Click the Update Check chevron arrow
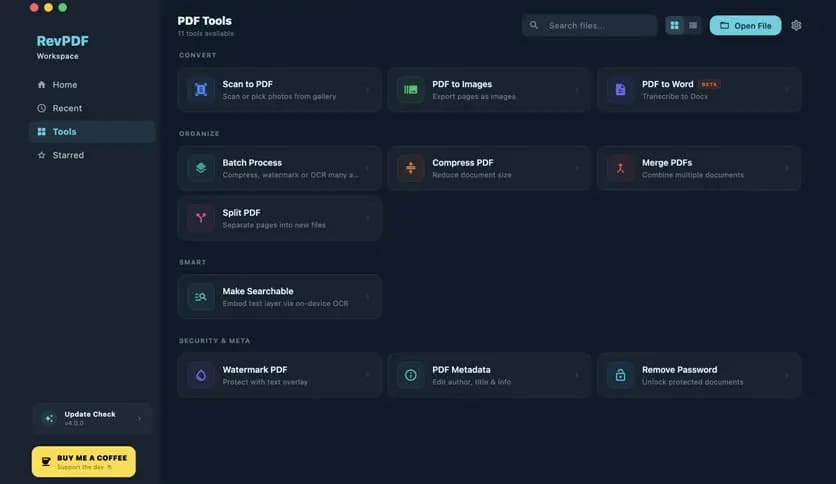 tap(139, 418)
